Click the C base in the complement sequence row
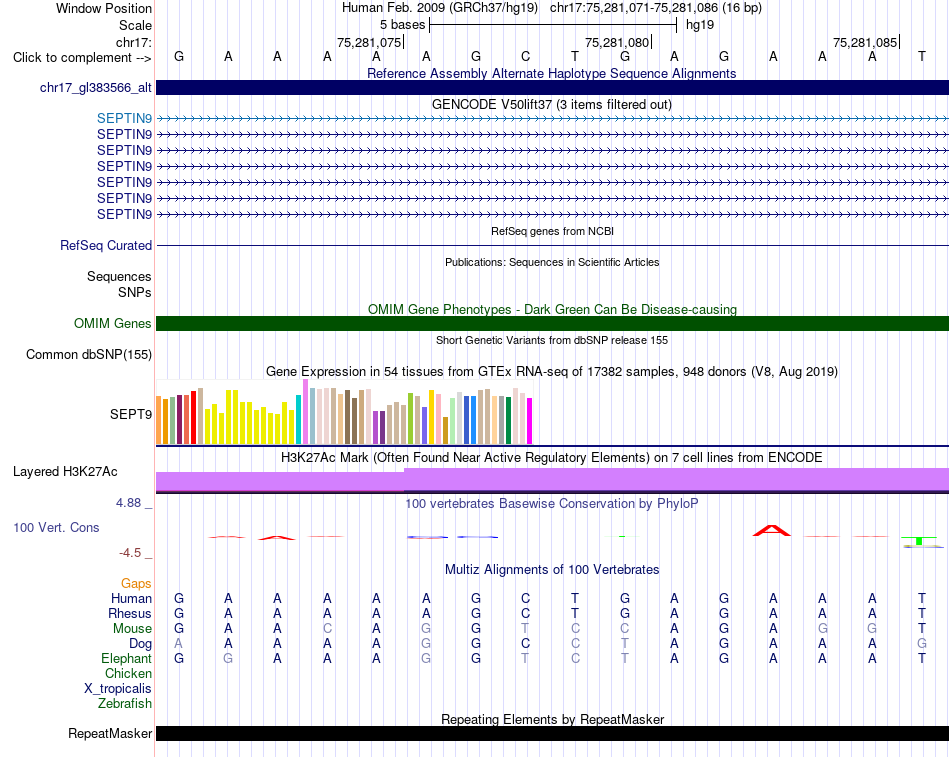The width and height of the screenshot is (950, 757). (x=525, y=56)
